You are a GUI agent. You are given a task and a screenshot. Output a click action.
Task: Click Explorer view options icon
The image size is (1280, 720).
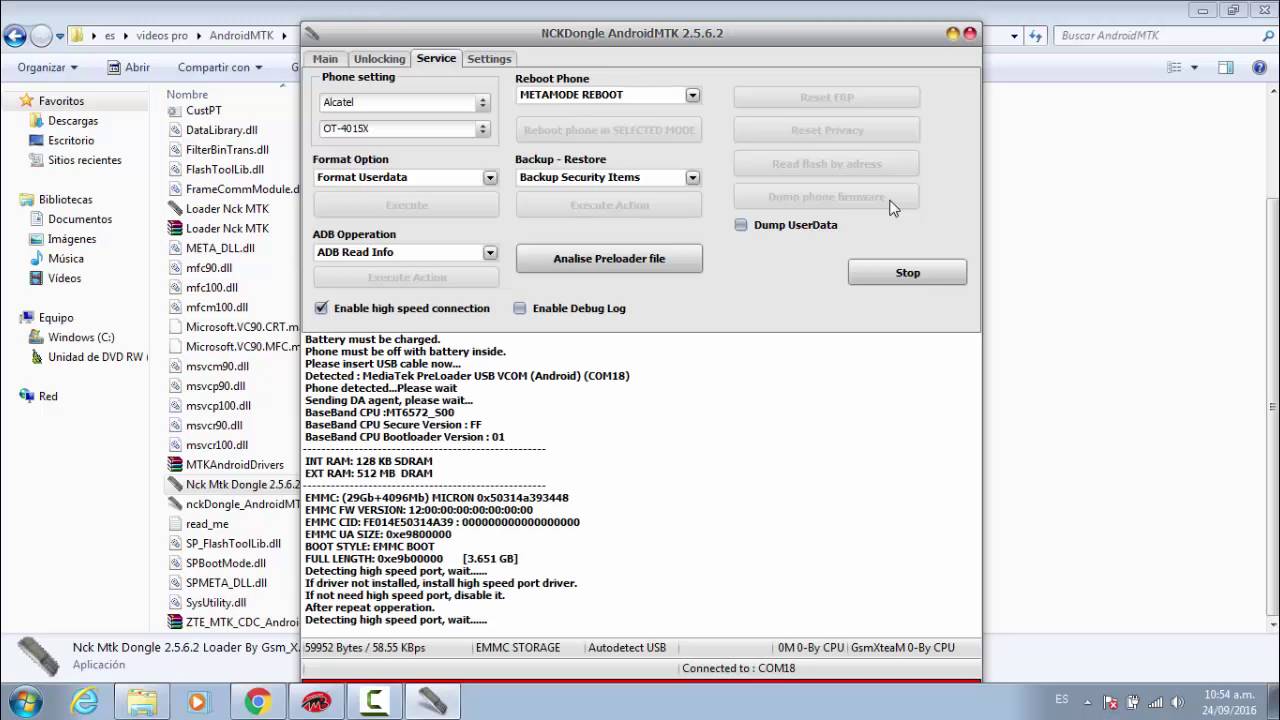(1176, 68)
